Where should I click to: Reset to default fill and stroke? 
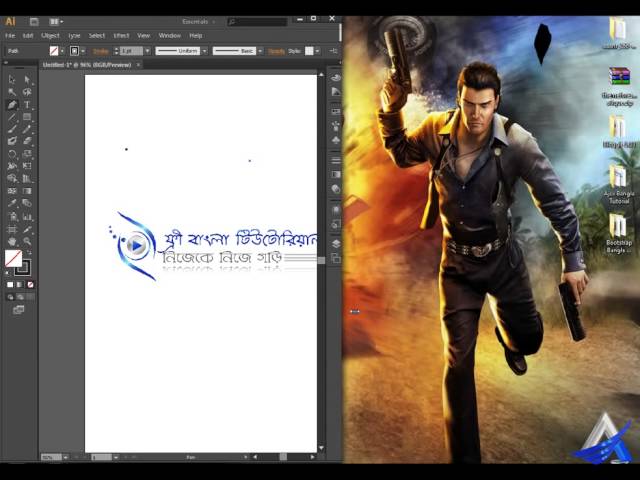click(x=7, y=272)
